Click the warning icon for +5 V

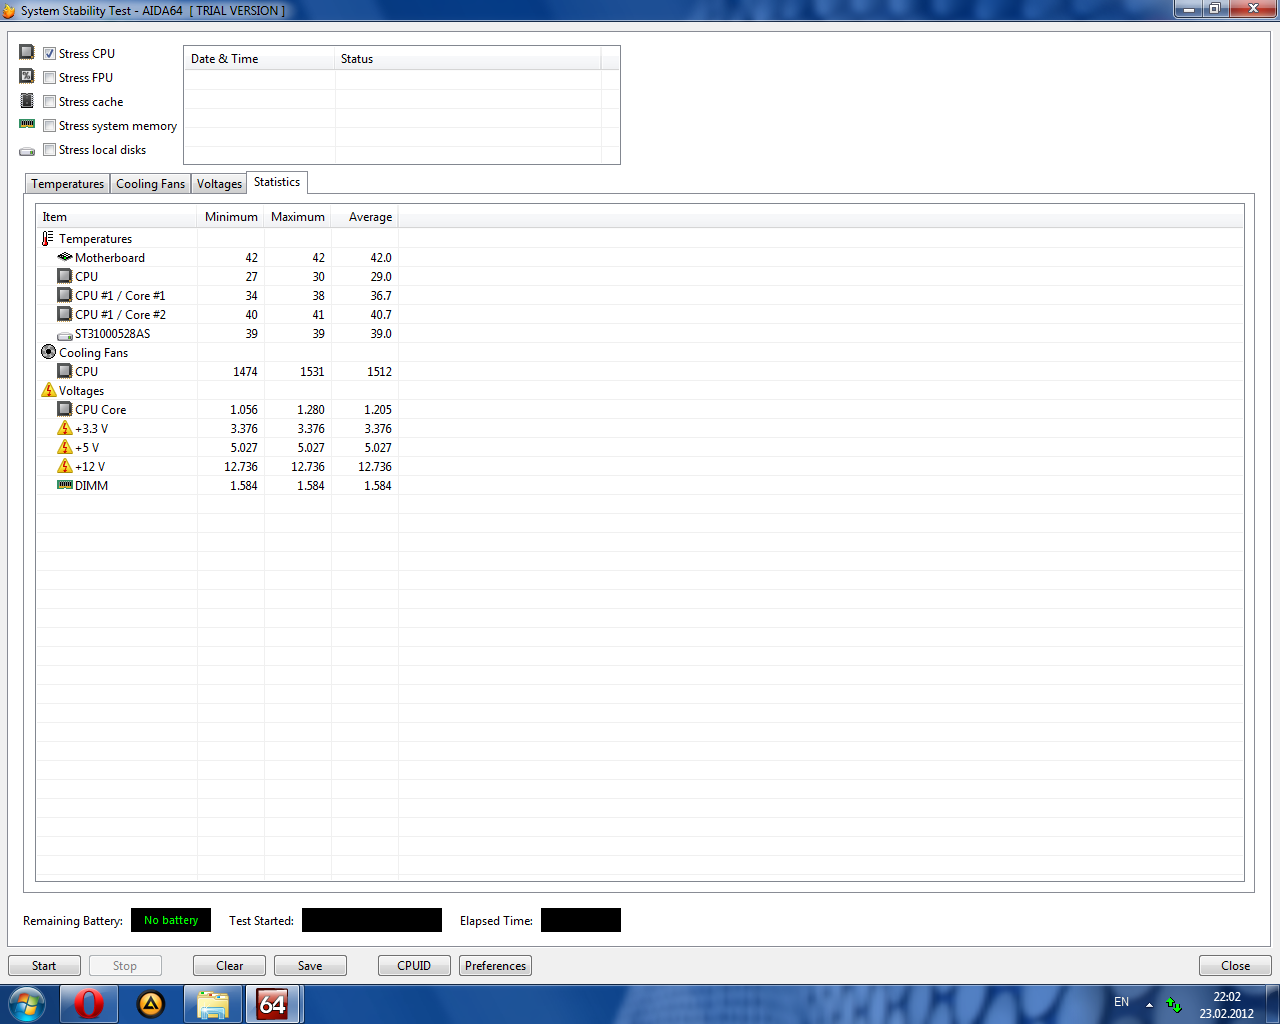(x=65, y=447)
